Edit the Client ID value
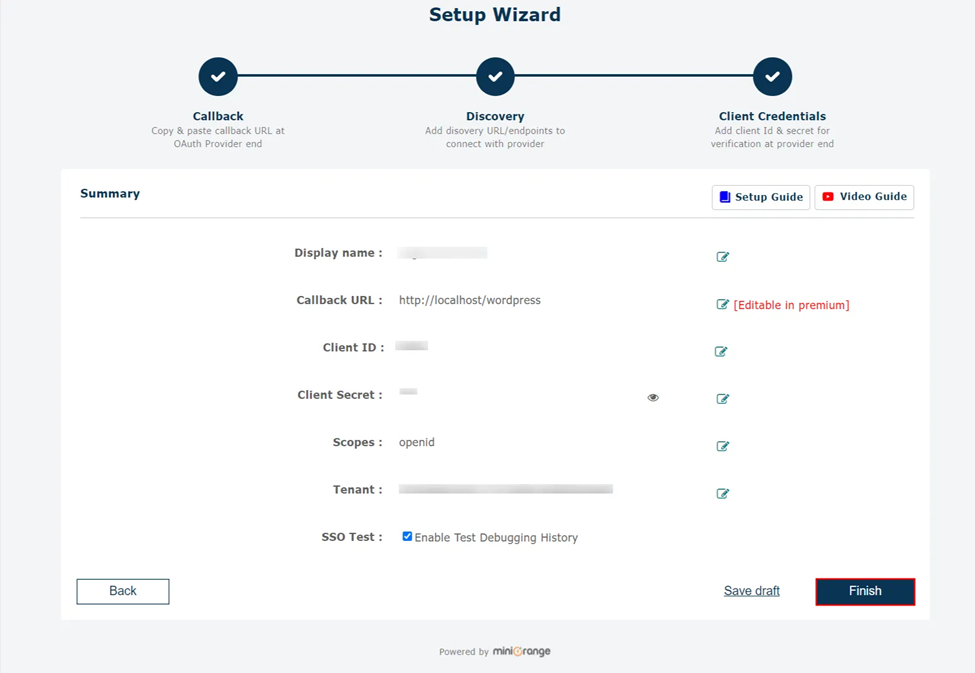 (x=721, y=351)
